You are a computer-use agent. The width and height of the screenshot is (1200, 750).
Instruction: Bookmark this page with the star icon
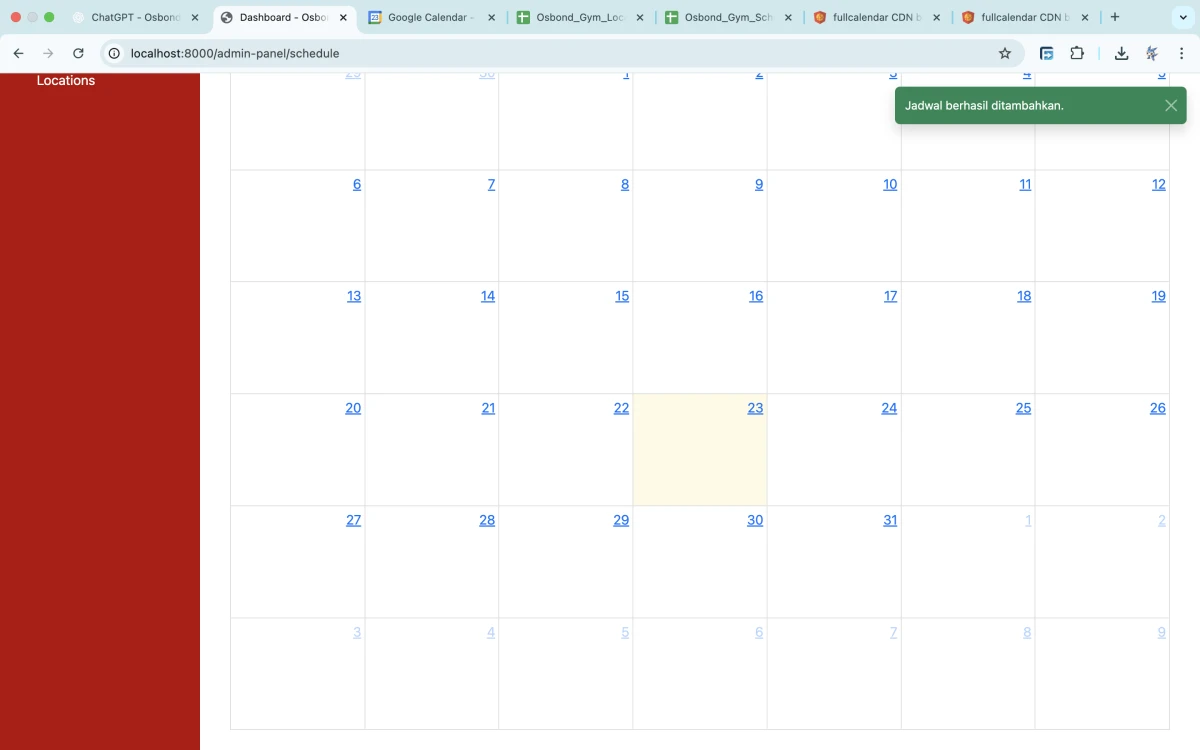click(x=1005, y=54)
